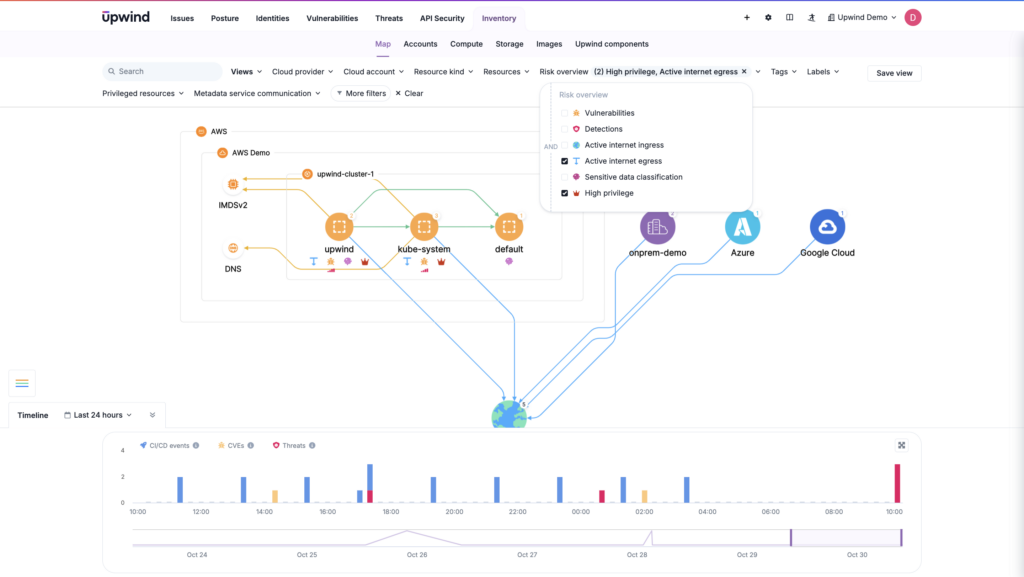The image size is (1024, 577).
Task: Click the IMDSv2 node icon
Action: (x=233, y=184)
